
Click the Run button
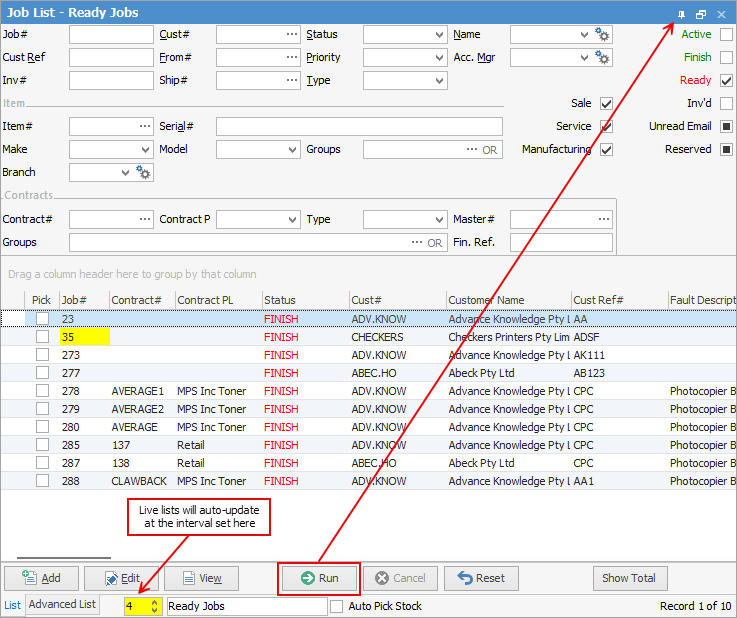click(319, 578)
